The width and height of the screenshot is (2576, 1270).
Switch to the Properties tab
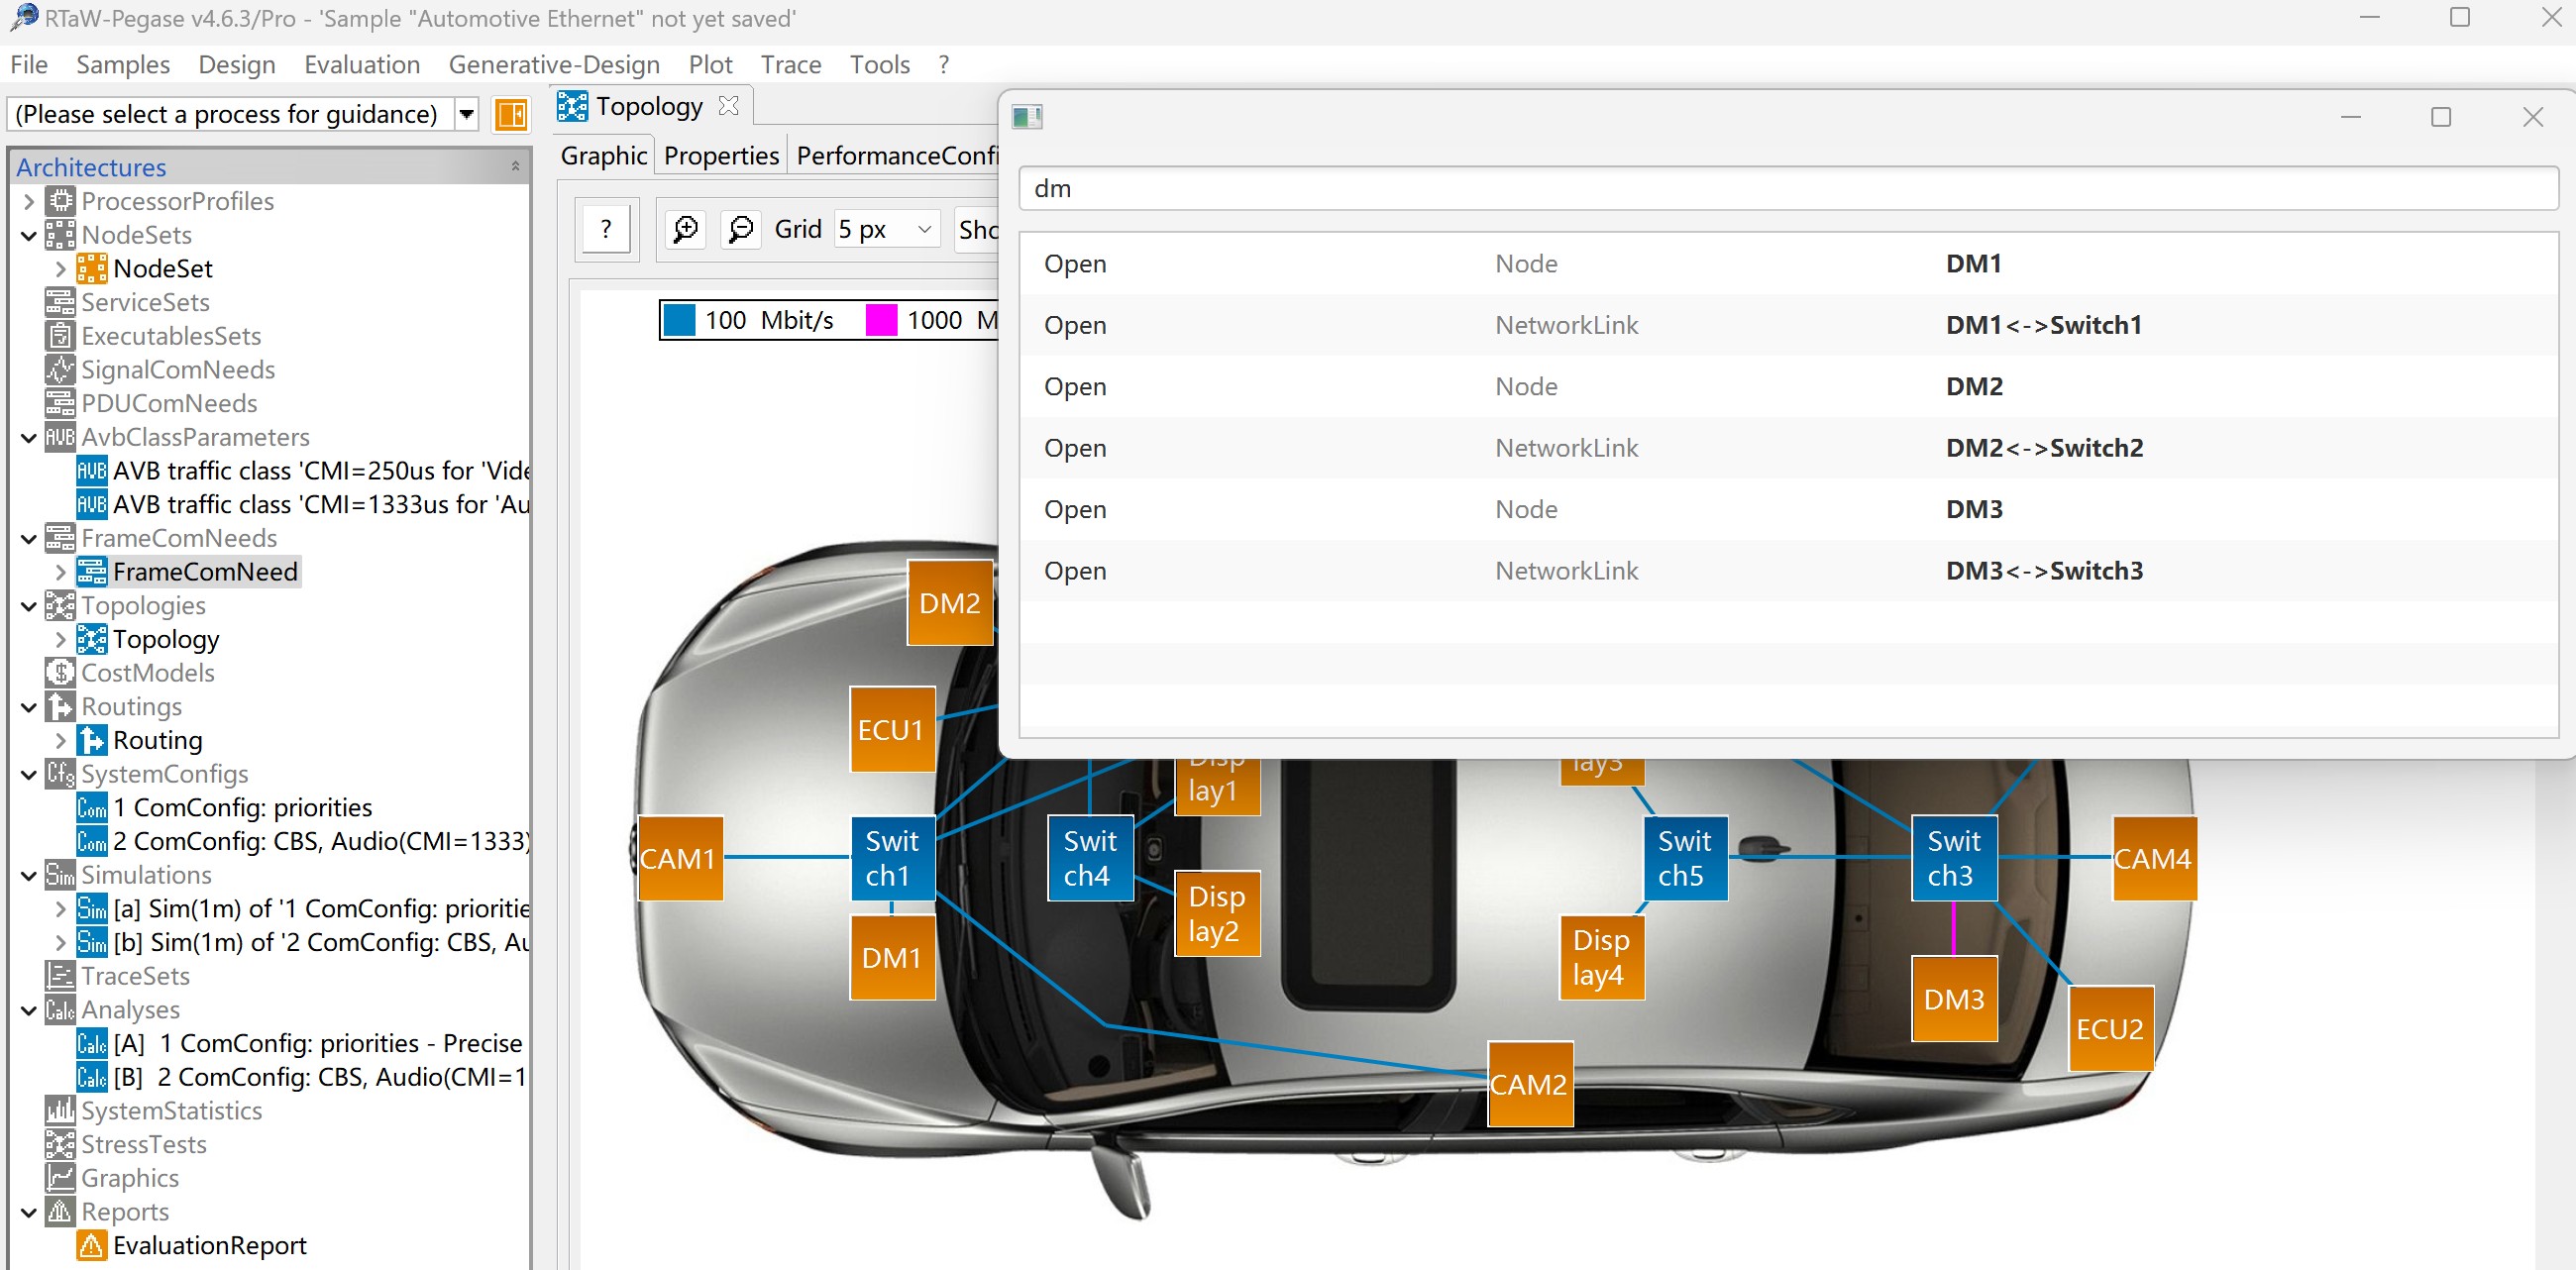(x=721, y=156)
